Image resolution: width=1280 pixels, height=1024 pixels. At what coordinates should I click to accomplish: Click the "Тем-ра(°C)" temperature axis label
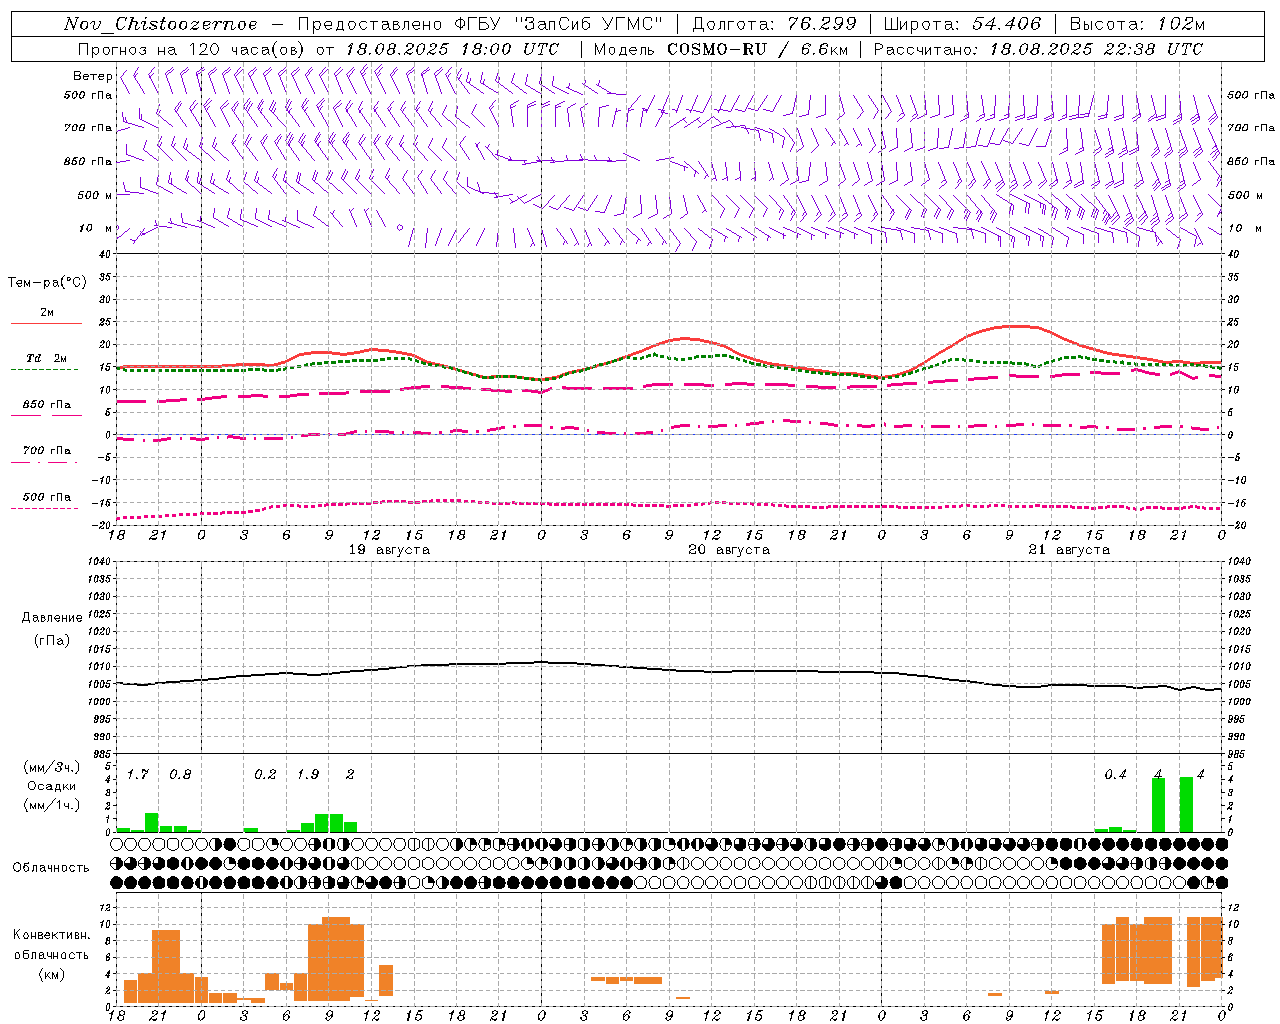(47, 283)
